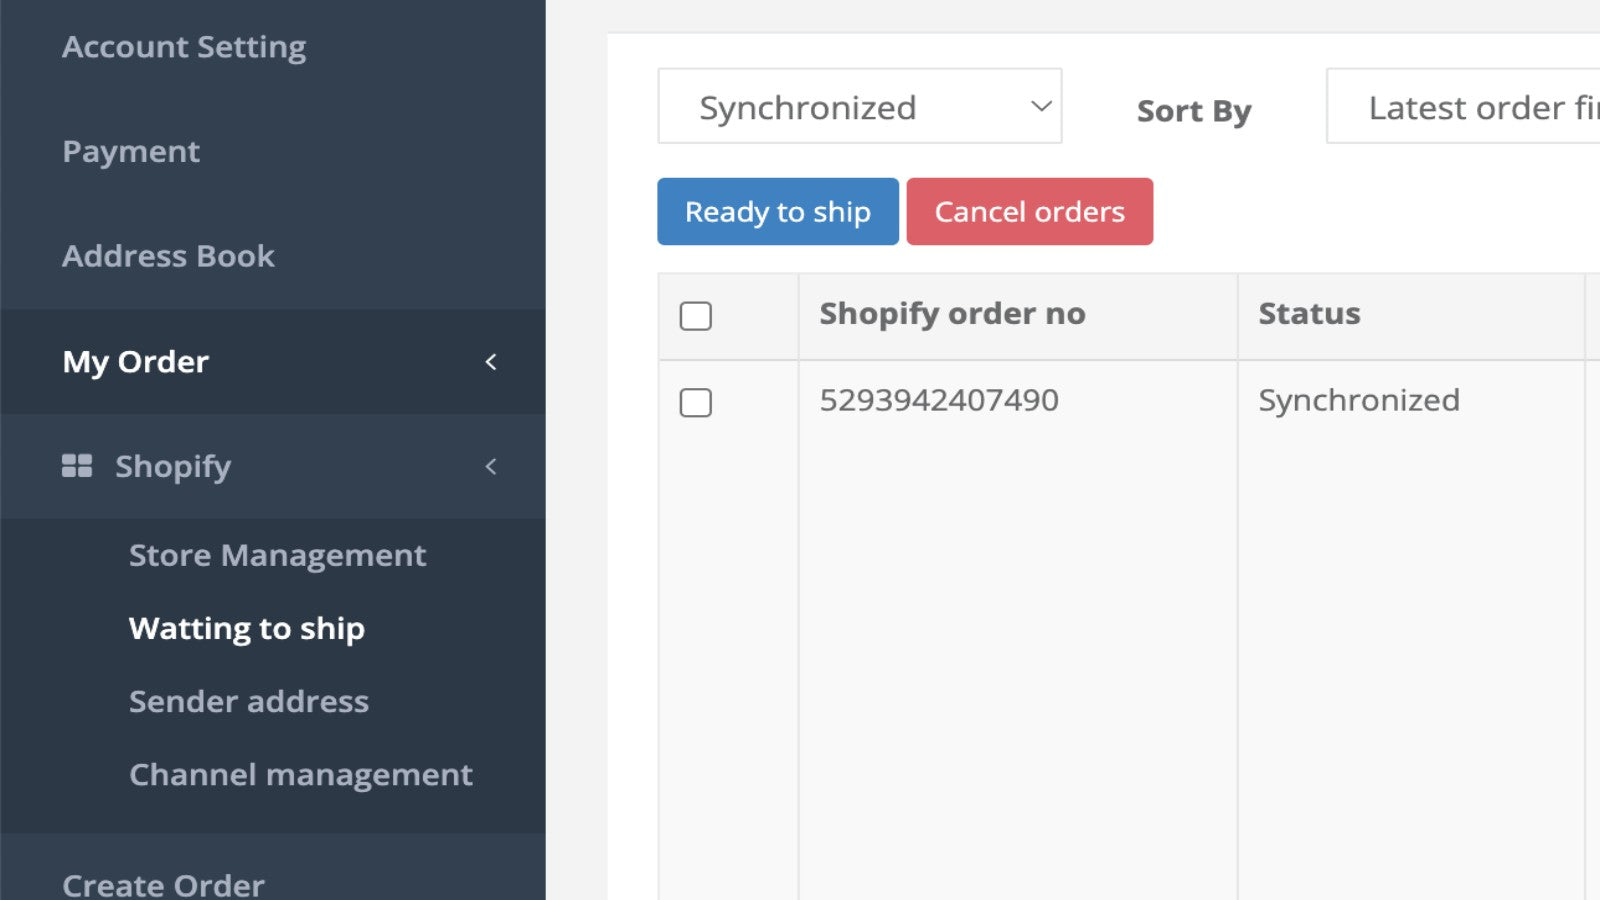Click the Status column header
Image resolution: width=1600 pixels, height=900 pixels.
(x=1309, y=313)
